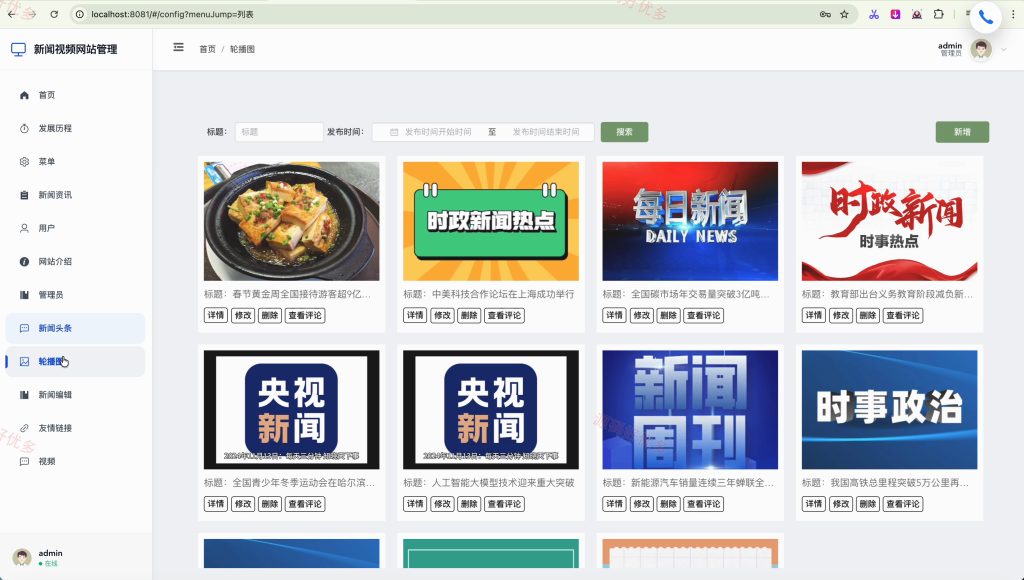Image resolution: width=1024 pixels, height=580 pixels.
Task: Click 标题: 新能源汽车销量连续三年 text
Action: click(688, 483)
